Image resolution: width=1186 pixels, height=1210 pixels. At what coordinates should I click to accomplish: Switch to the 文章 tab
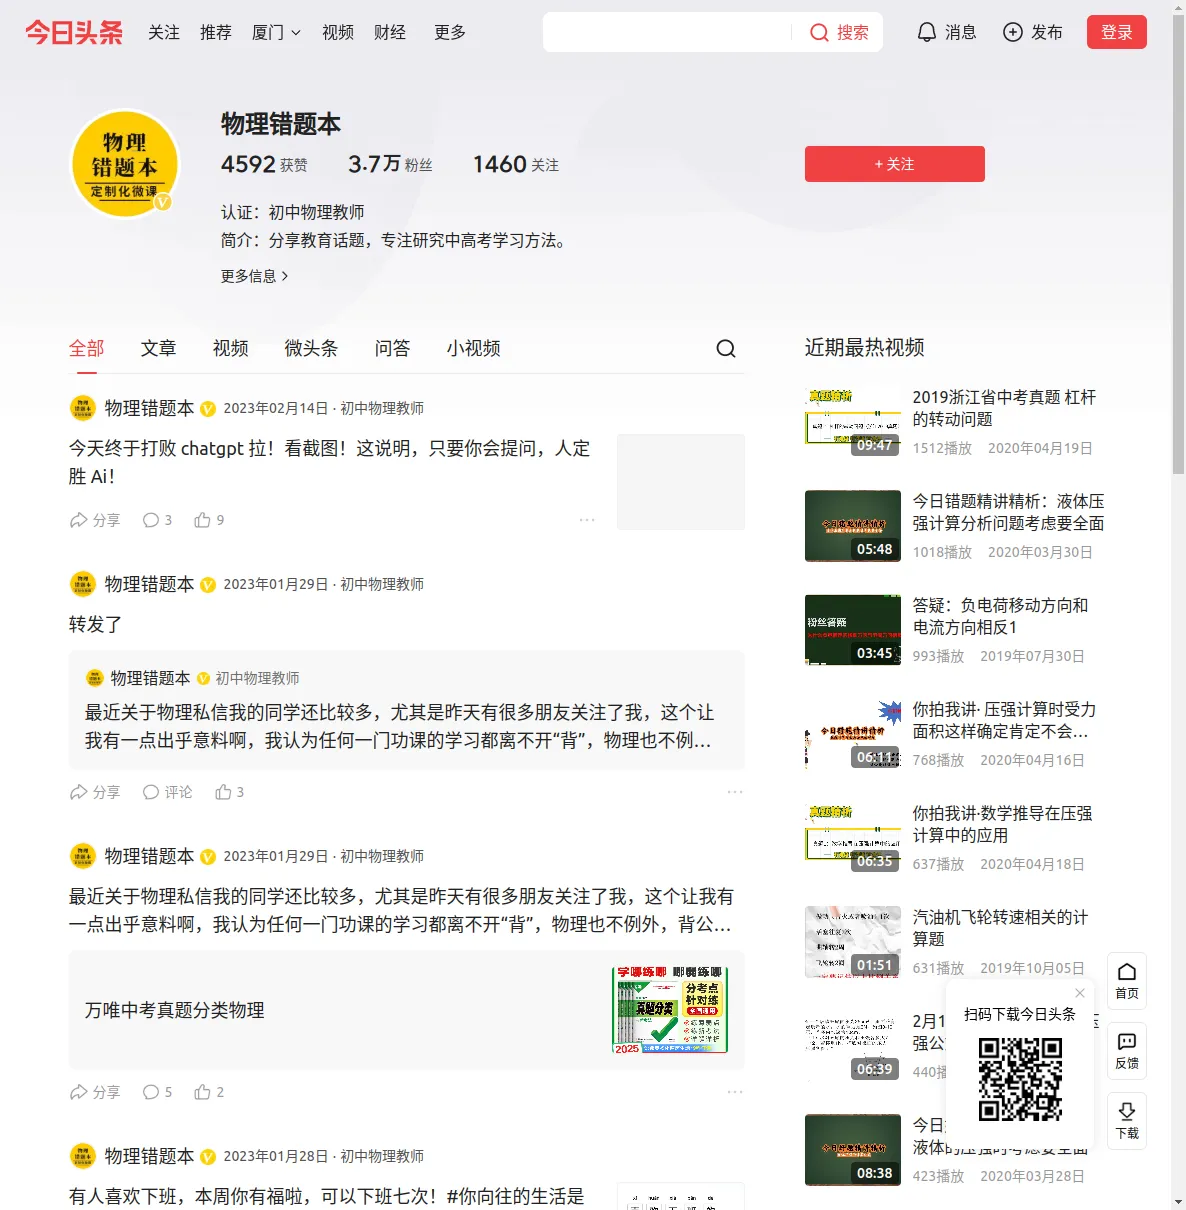click(159, 348)
